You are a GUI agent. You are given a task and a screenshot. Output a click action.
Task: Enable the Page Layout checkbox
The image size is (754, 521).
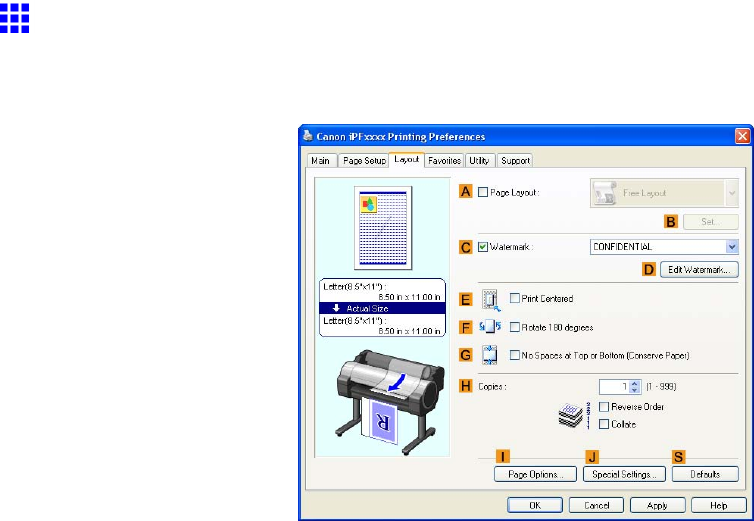click(x=483, y=192)
